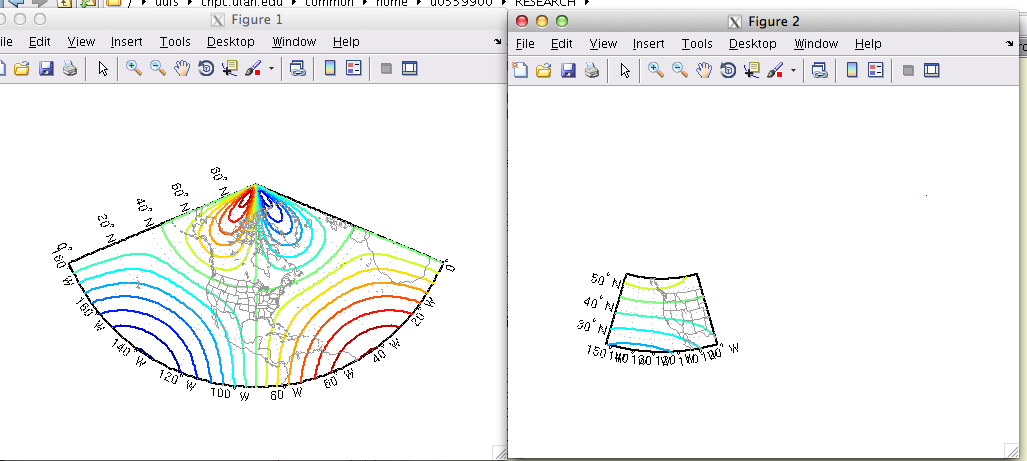Save figure icon in Figure 1 toolbar
Image resolution: width=1027 pixels, height=461 pixels.
46,68
